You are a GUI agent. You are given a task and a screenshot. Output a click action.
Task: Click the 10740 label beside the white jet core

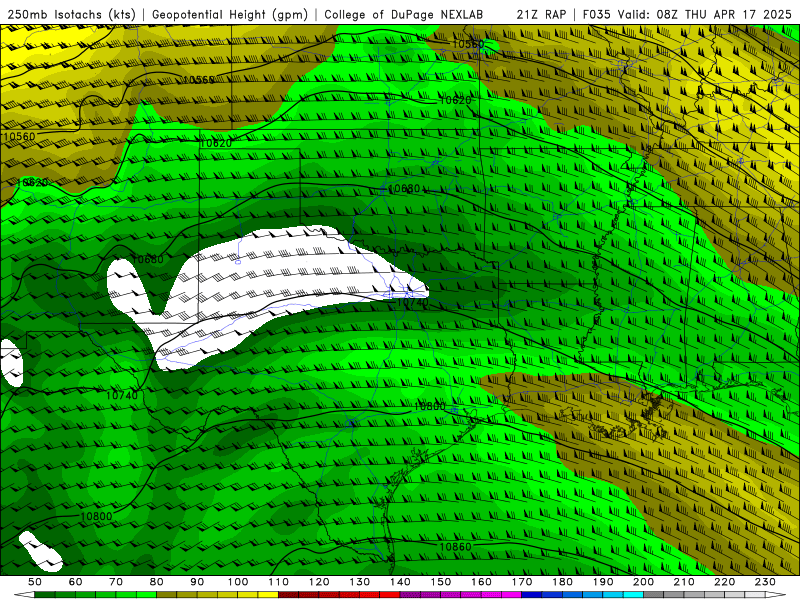pos(412,302)
